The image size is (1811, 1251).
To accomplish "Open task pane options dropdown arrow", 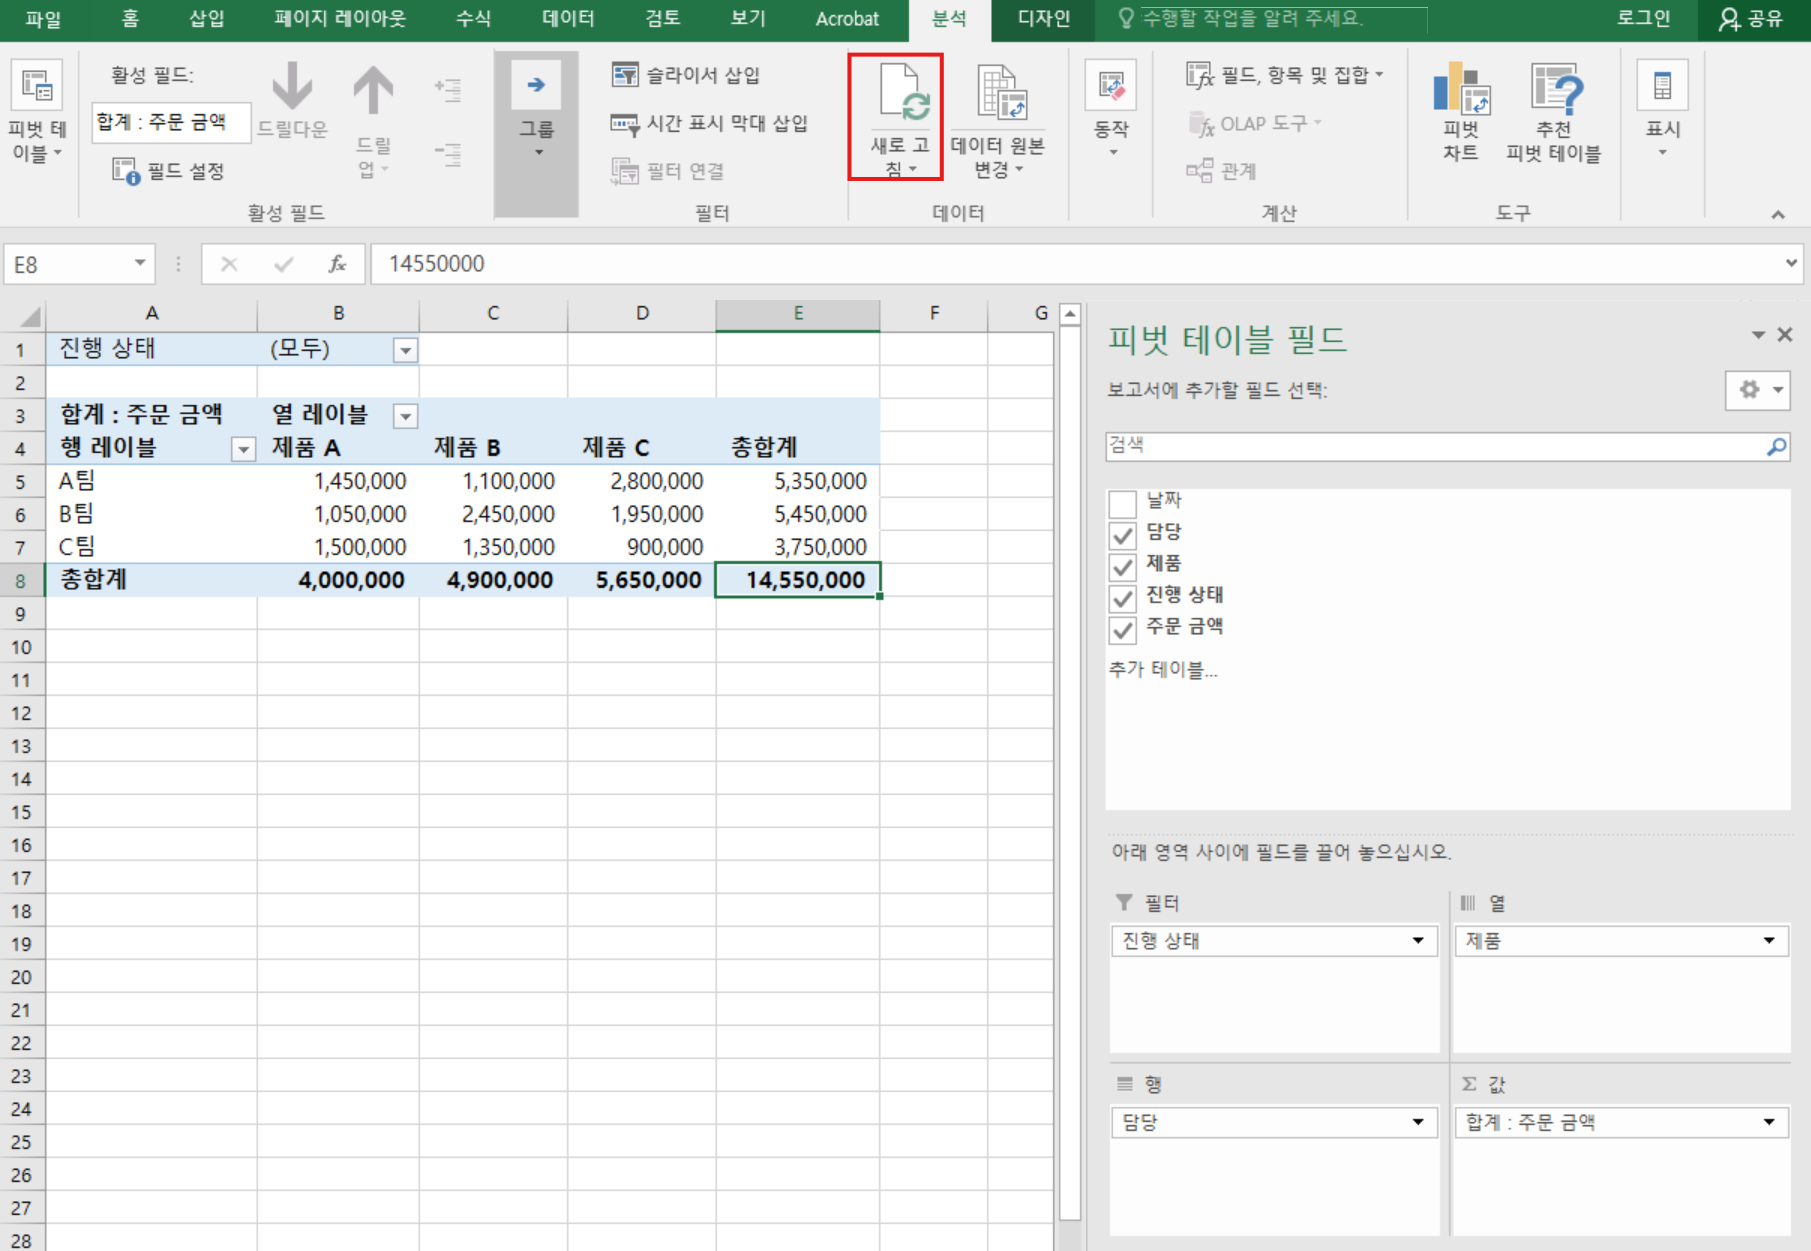I will (x=1757, y=335).
